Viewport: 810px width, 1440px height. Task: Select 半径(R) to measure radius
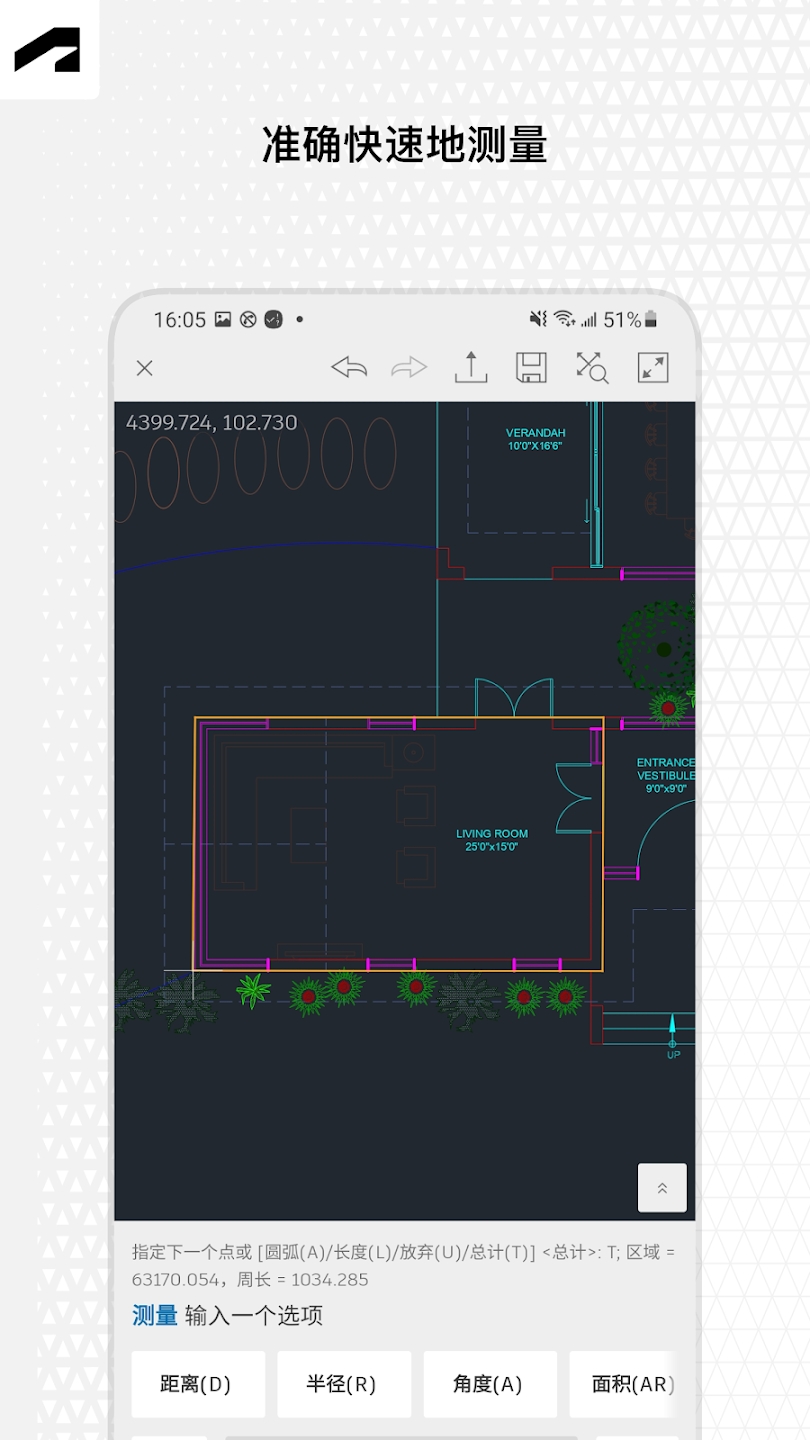345,1384
